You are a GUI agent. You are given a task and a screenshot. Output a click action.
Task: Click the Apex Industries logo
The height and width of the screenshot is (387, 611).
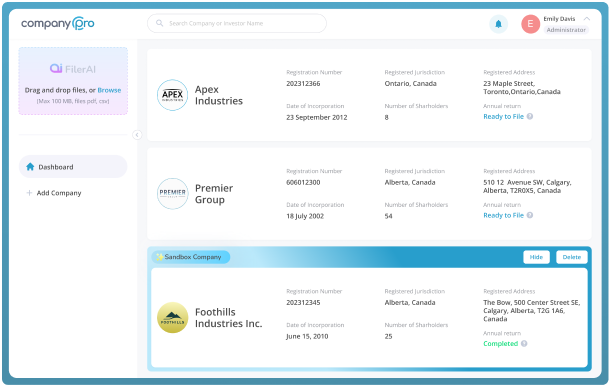point(172,95)
